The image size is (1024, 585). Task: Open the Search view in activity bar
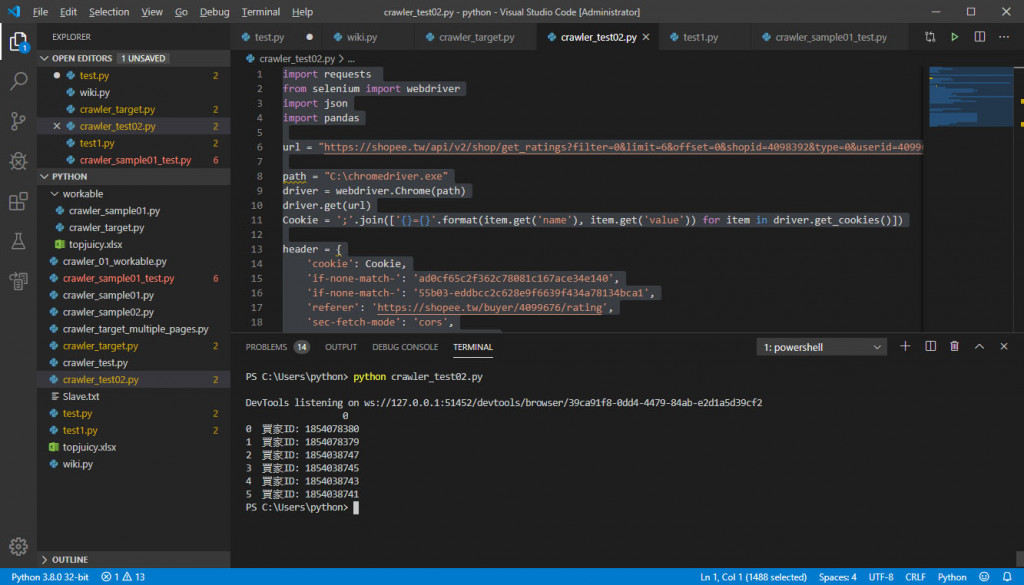(18, 82)
